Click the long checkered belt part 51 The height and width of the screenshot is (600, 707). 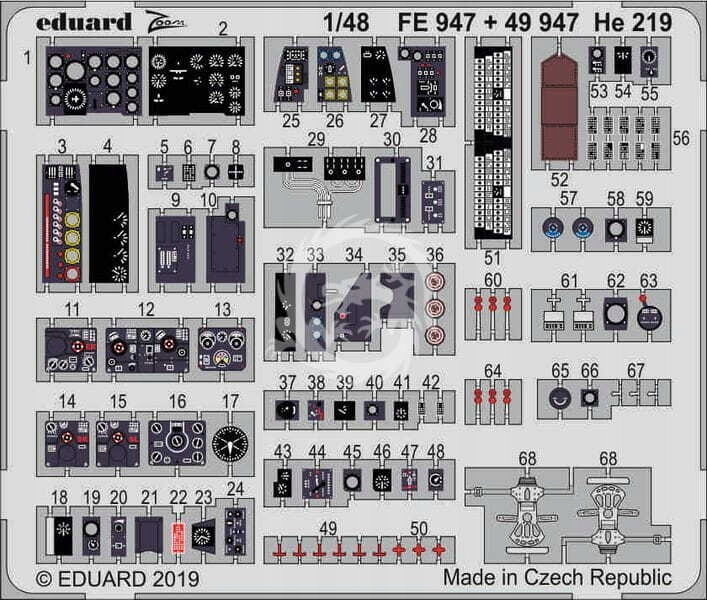(x=493, y=143)
